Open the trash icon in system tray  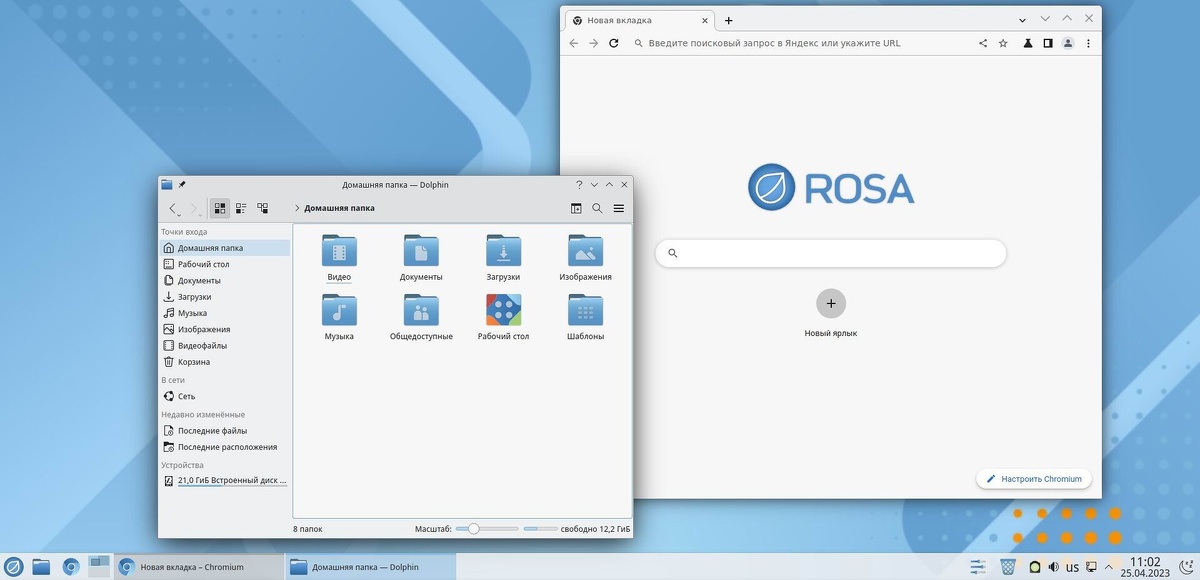[x=1008, y=567]
